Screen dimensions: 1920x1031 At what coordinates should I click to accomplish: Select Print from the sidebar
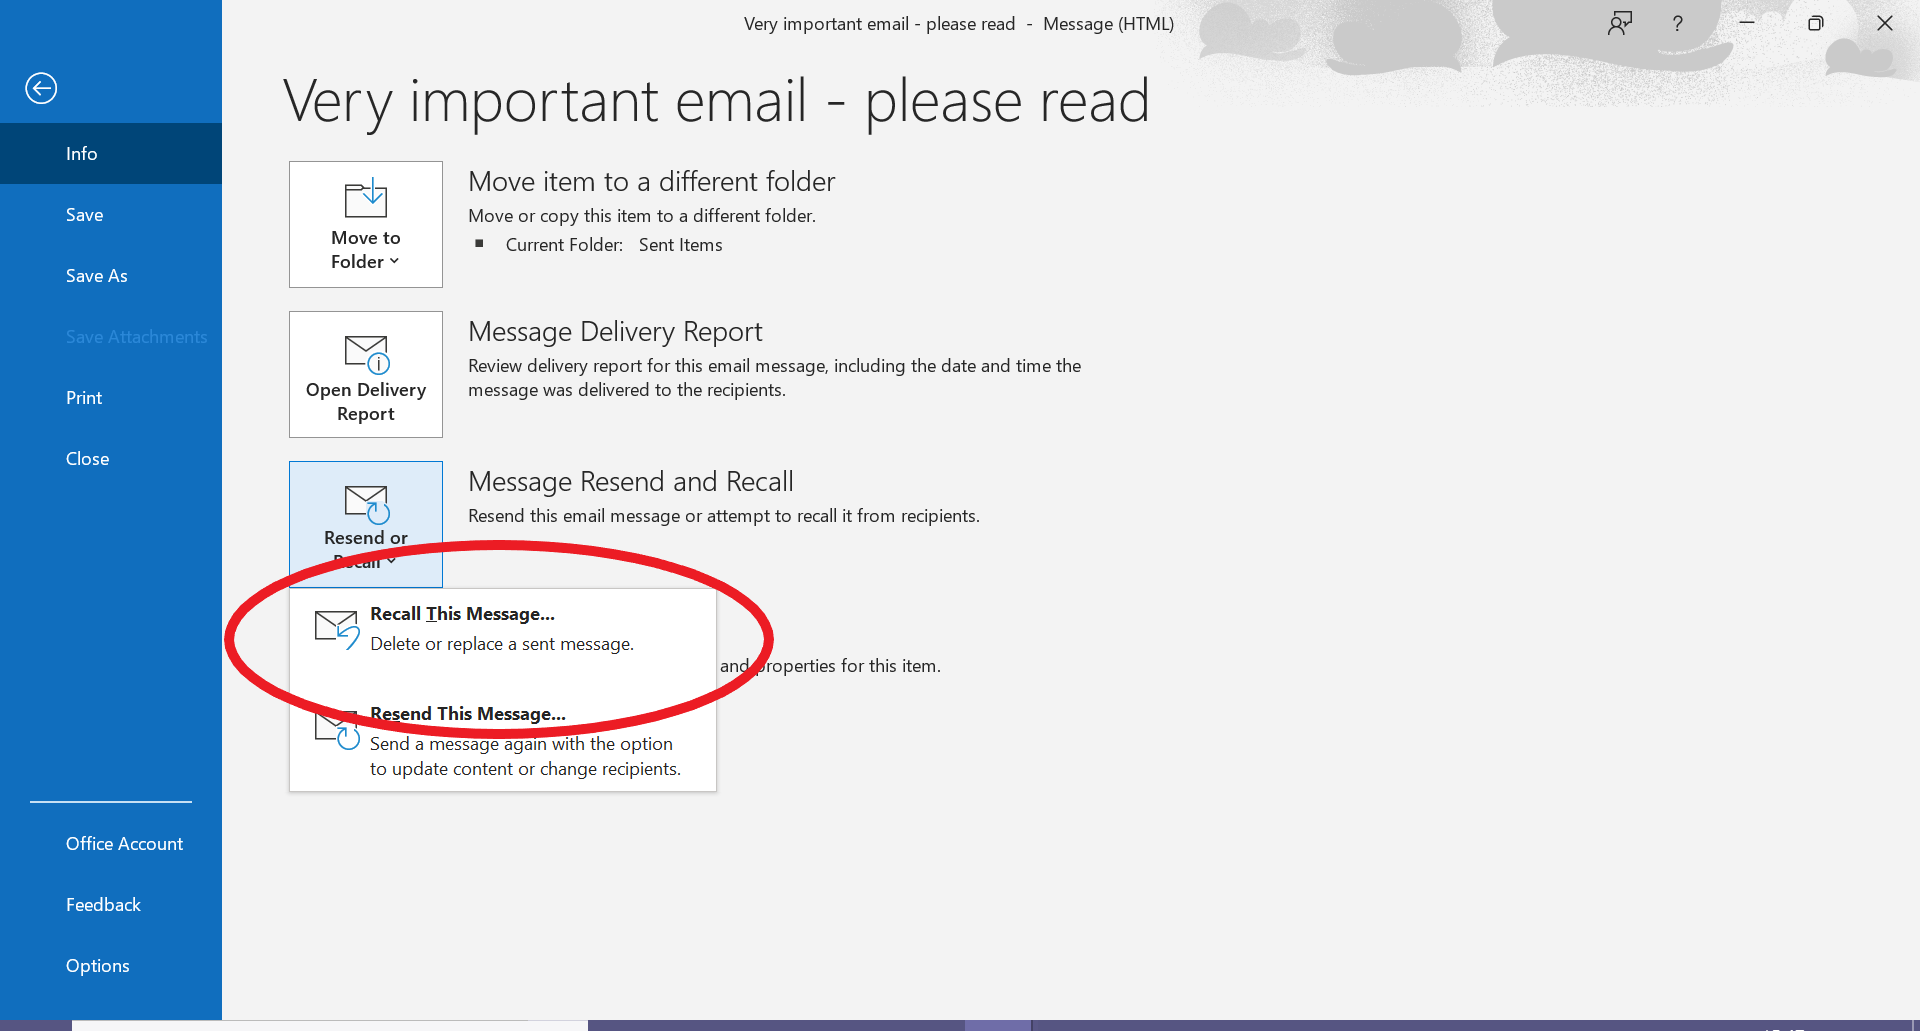click(x=111, y=397)
